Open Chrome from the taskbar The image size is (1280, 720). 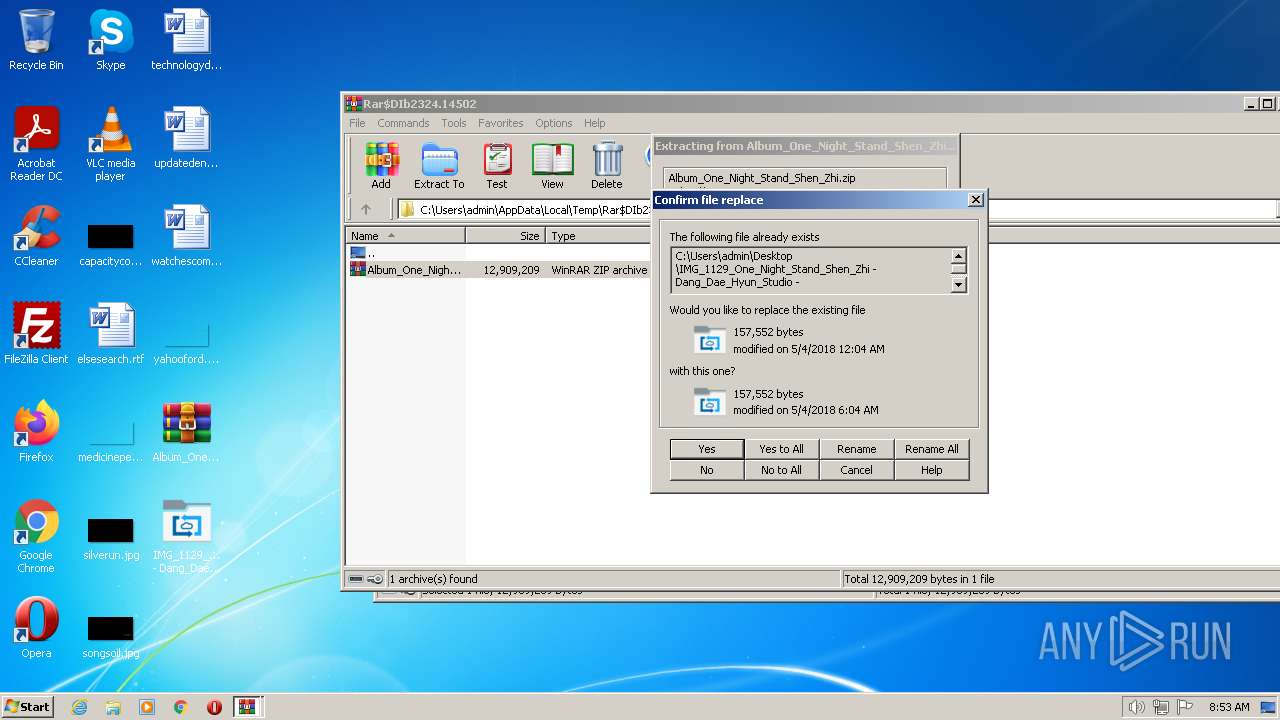click(181, 707)
